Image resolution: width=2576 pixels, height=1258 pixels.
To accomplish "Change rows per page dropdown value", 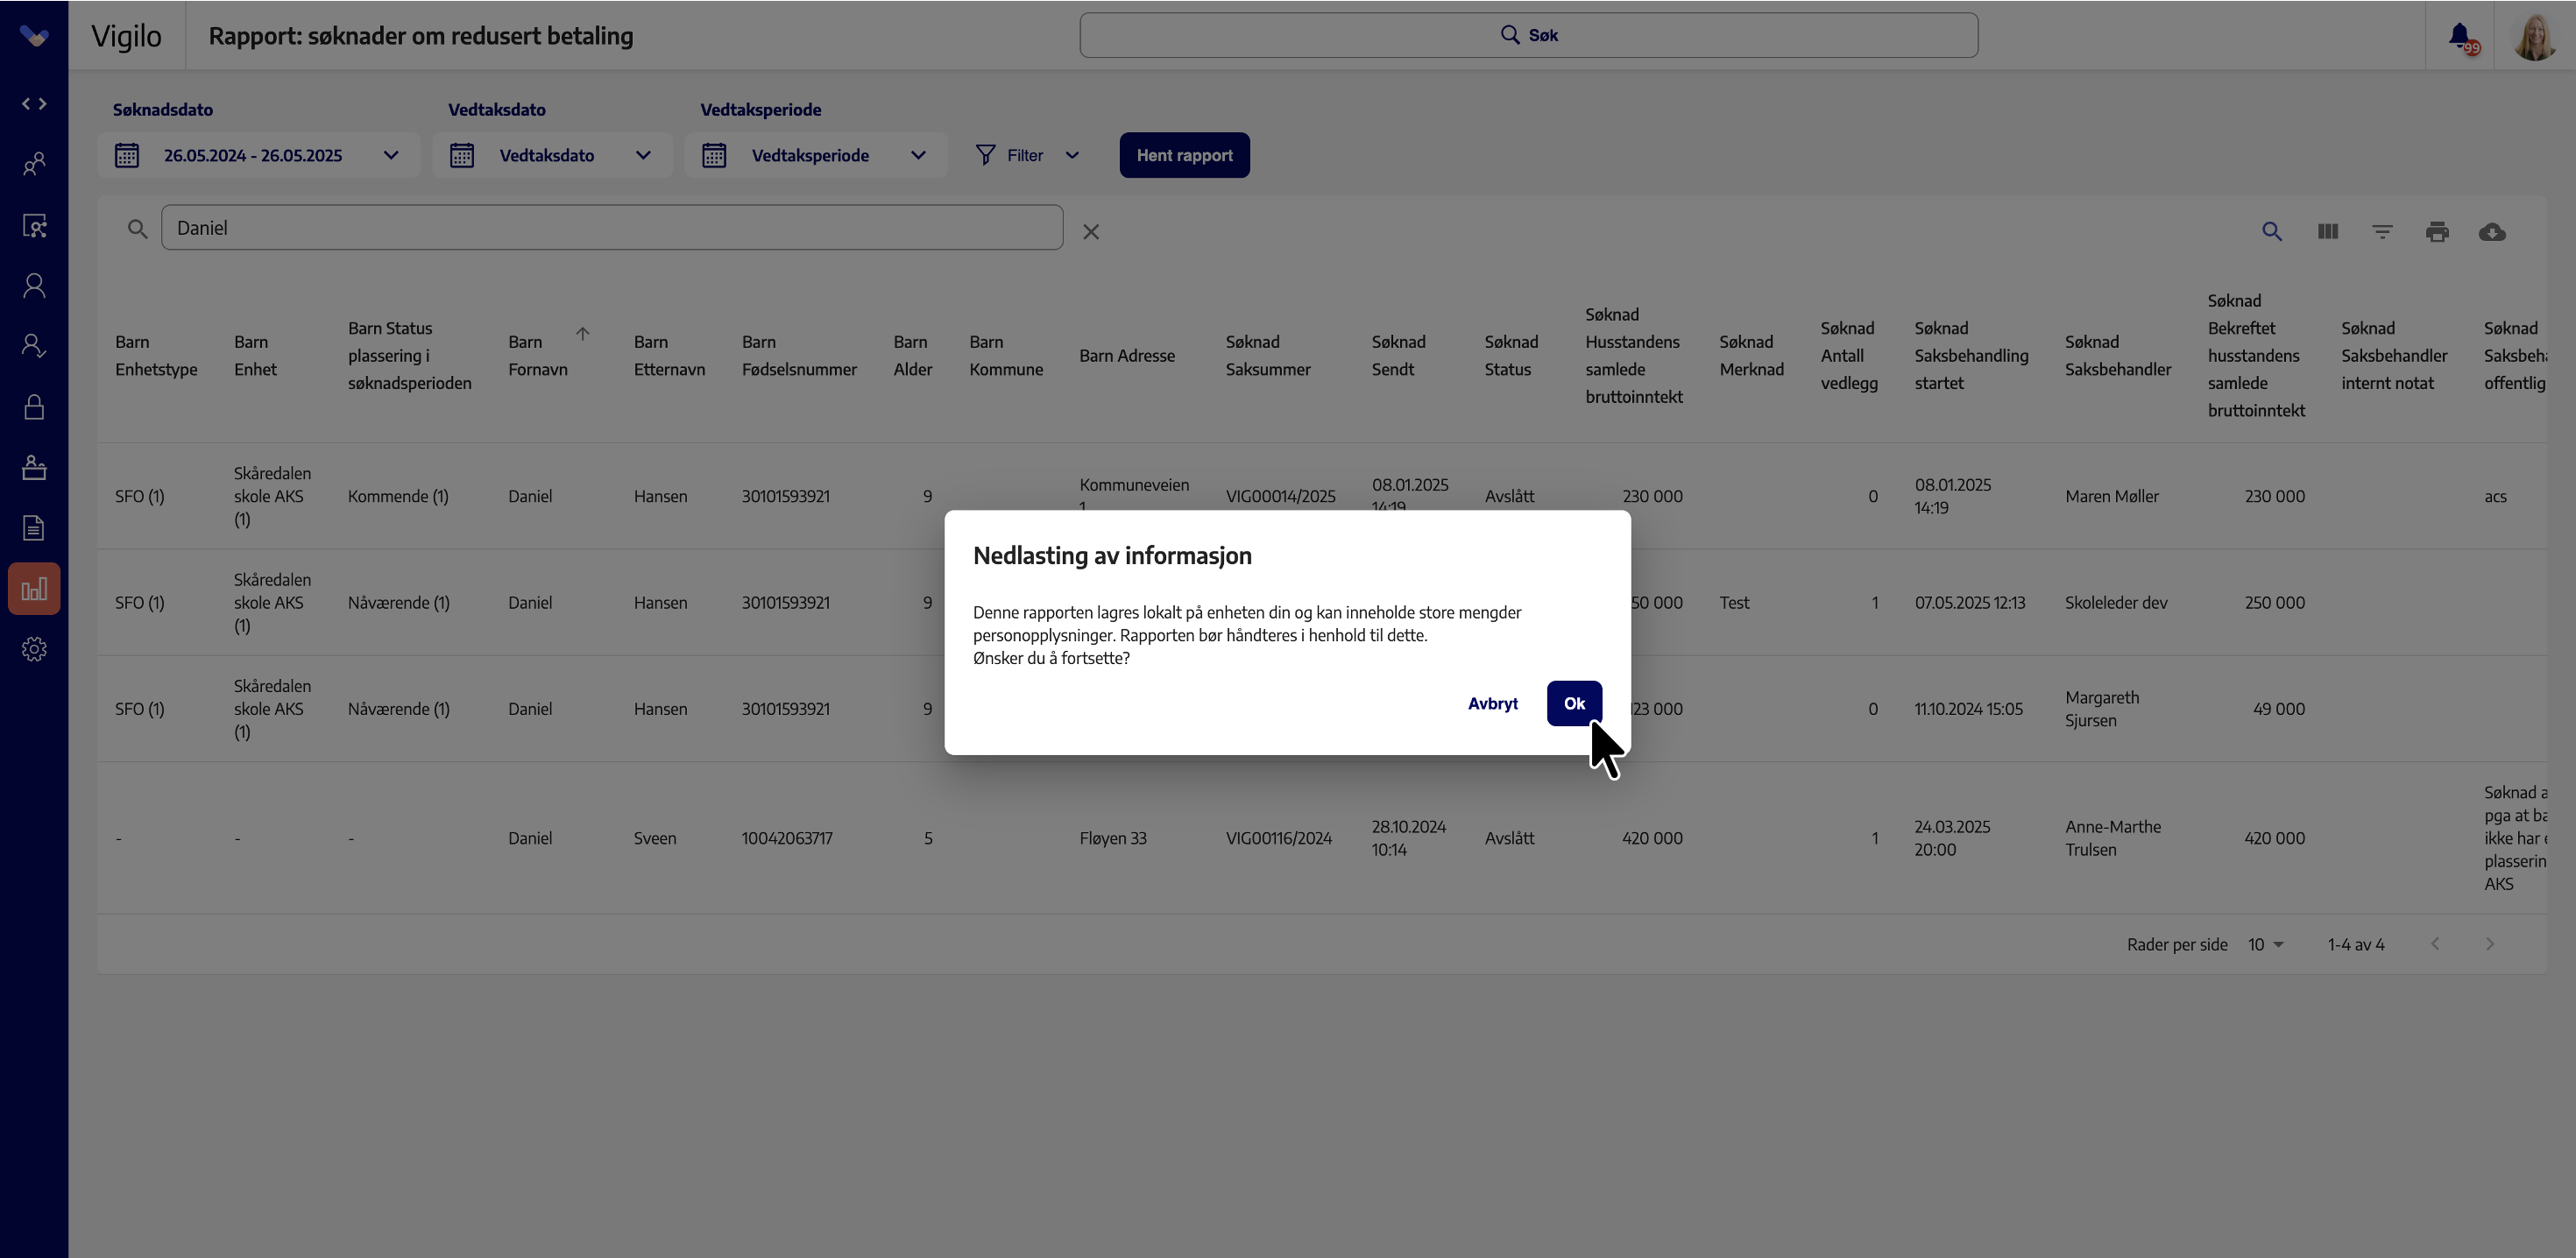I will 2265,944.
